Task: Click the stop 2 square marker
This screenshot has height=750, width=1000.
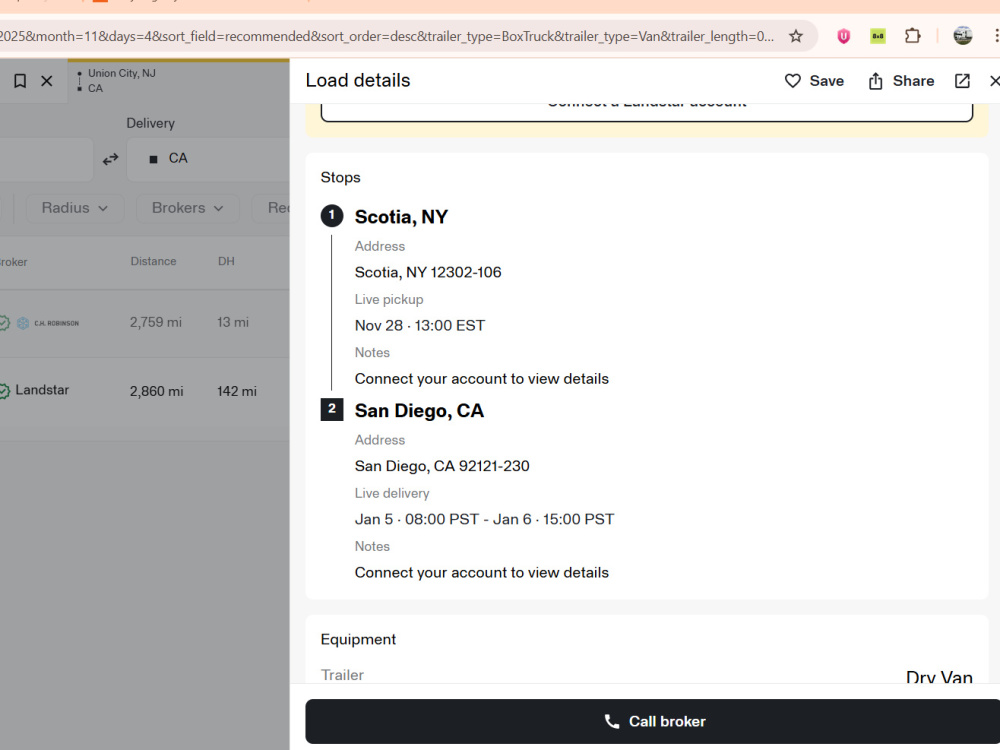Action: (x=332, y=409)
